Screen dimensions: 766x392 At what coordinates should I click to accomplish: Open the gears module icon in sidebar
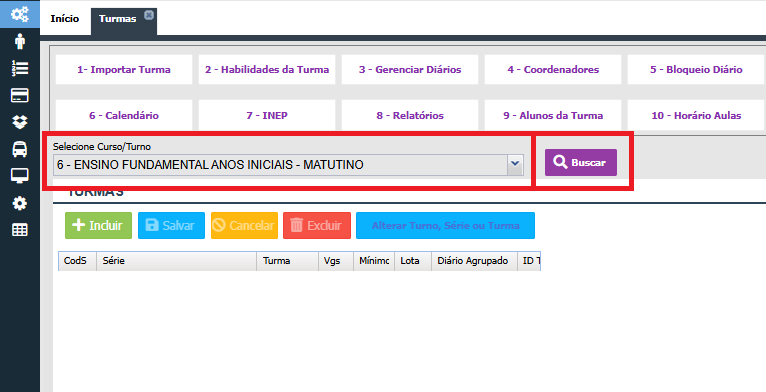(x=20, y=14)
